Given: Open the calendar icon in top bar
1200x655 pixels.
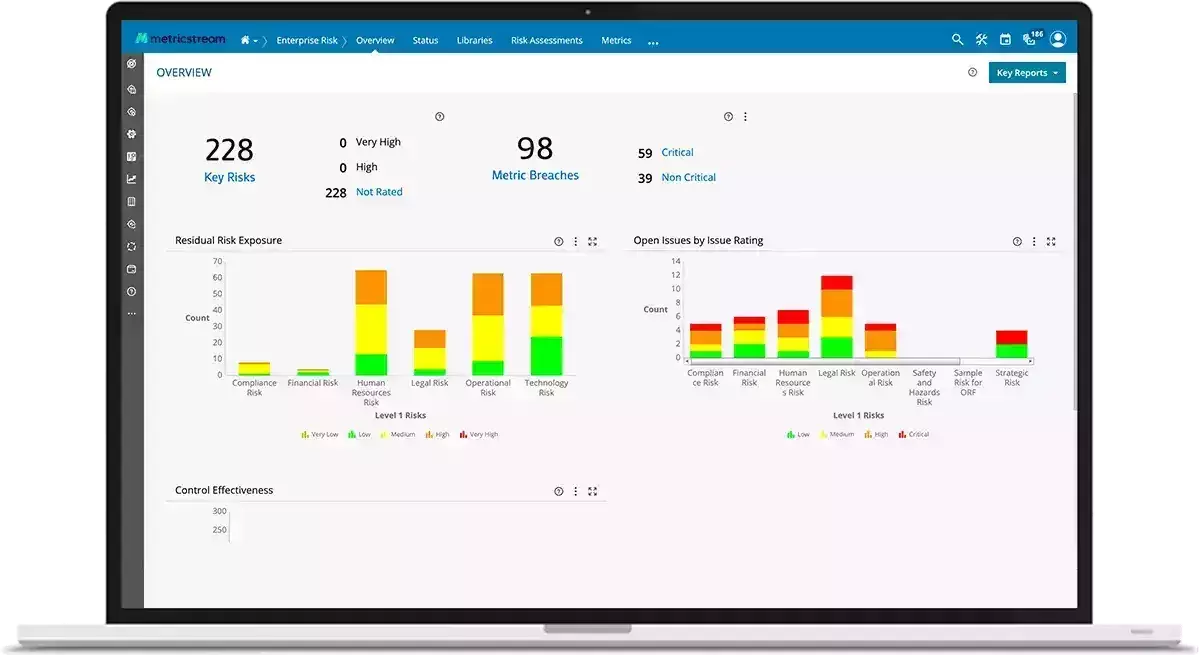Looking at the screenshot, I should [x=1005, y=40].
